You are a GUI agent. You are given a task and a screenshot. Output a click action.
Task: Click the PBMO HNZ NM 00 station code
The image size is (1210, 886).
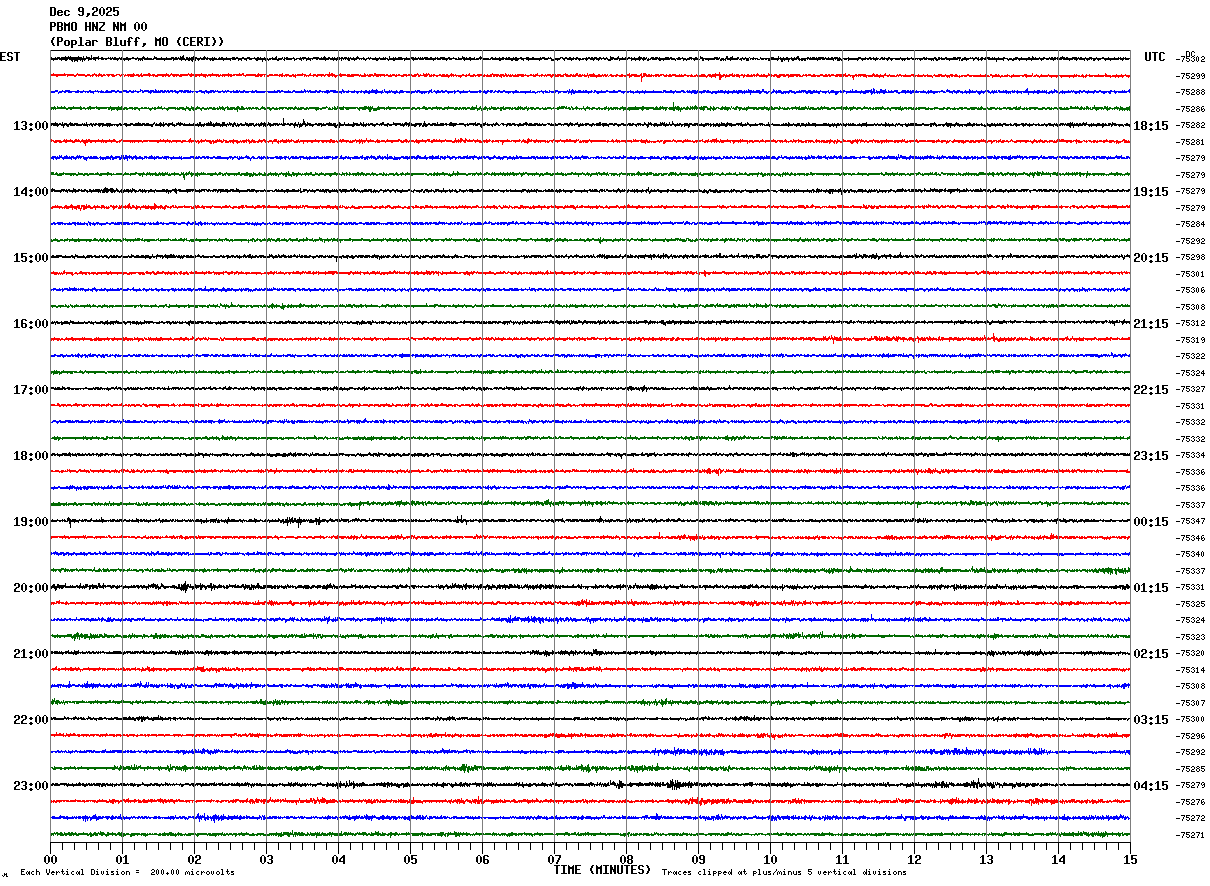98,27
